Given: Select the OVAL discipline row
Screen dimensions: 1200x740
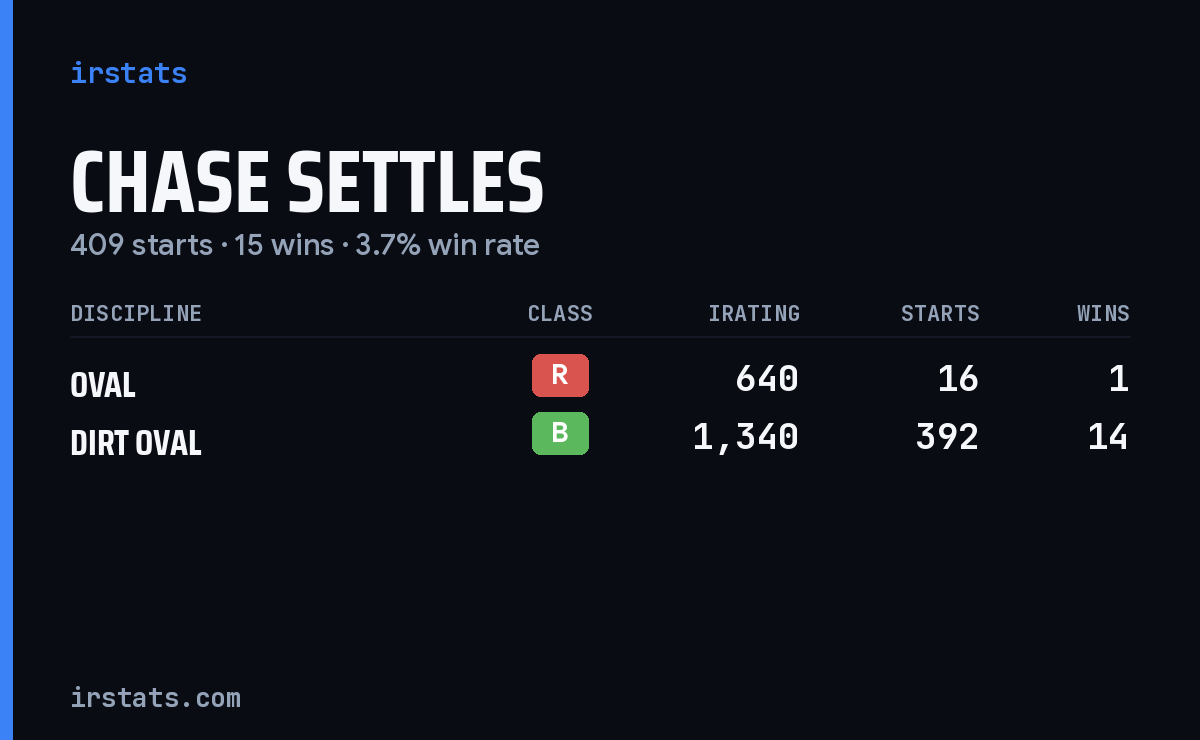Looking at the screenshot, I should pyautogui.click(x=600, y=379).
